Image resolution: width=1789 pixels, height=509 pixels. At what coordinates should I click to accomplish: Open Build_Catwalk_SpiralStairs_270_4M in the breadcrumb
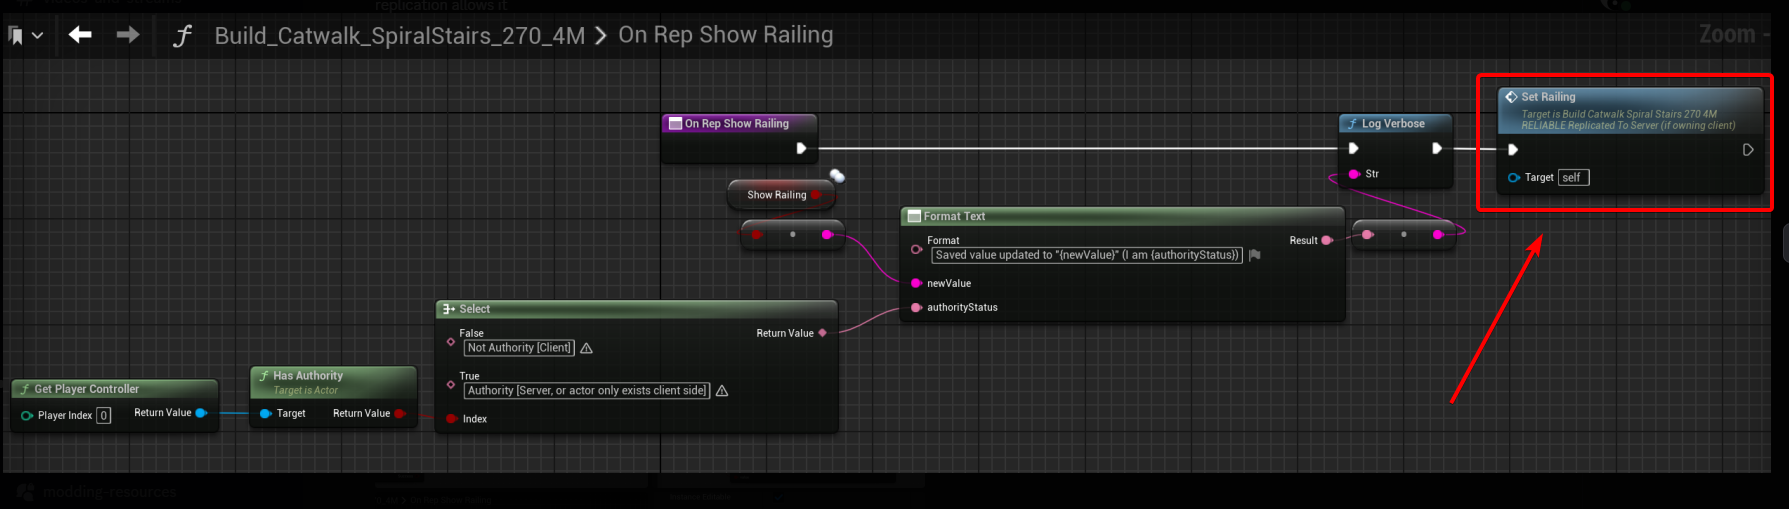coord(399,36)
